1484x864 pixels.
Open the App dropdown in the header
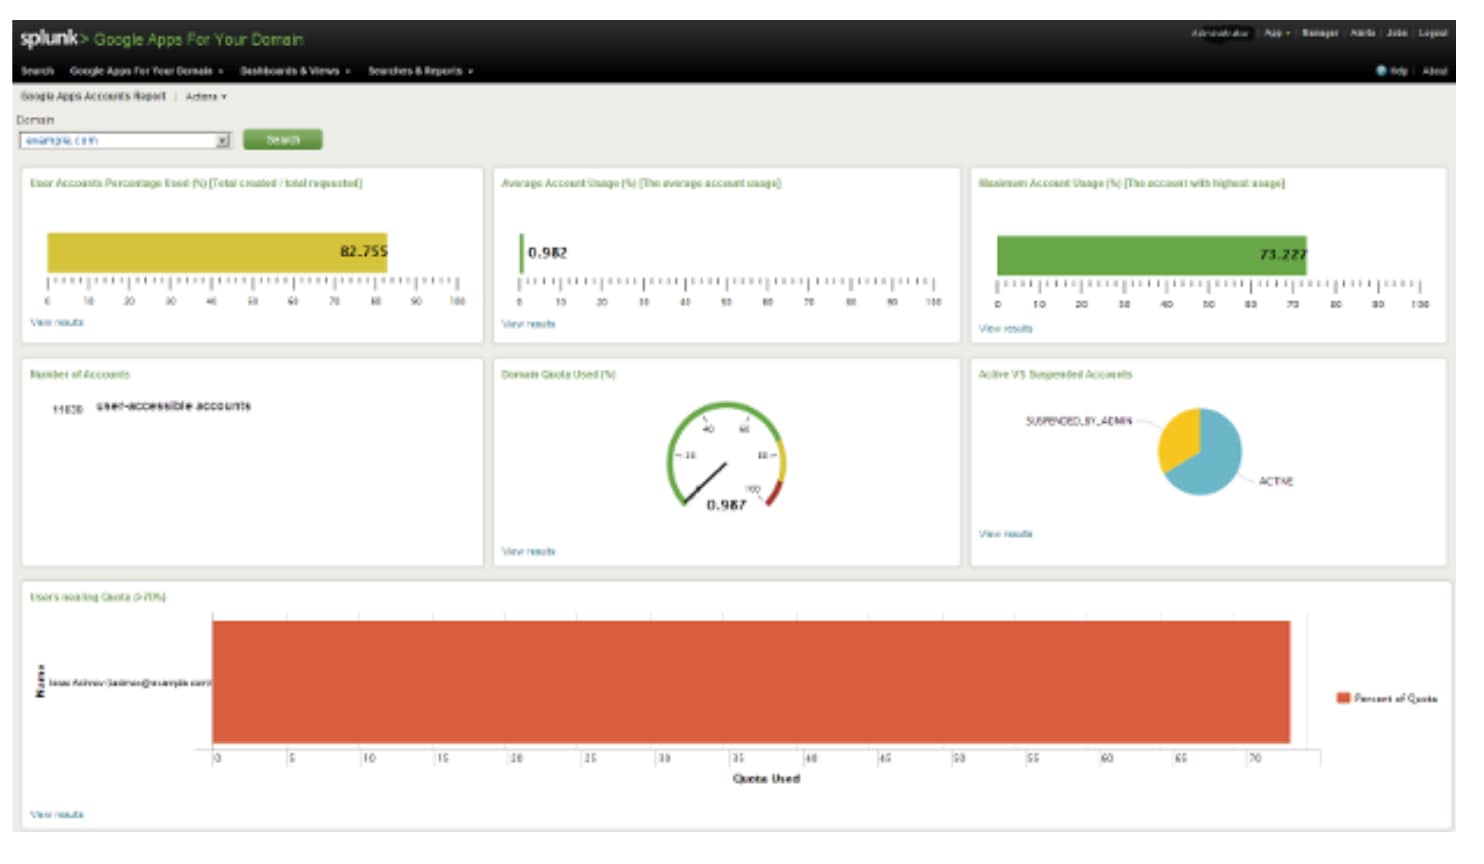pyautogui.click(x=1277, y=33)
